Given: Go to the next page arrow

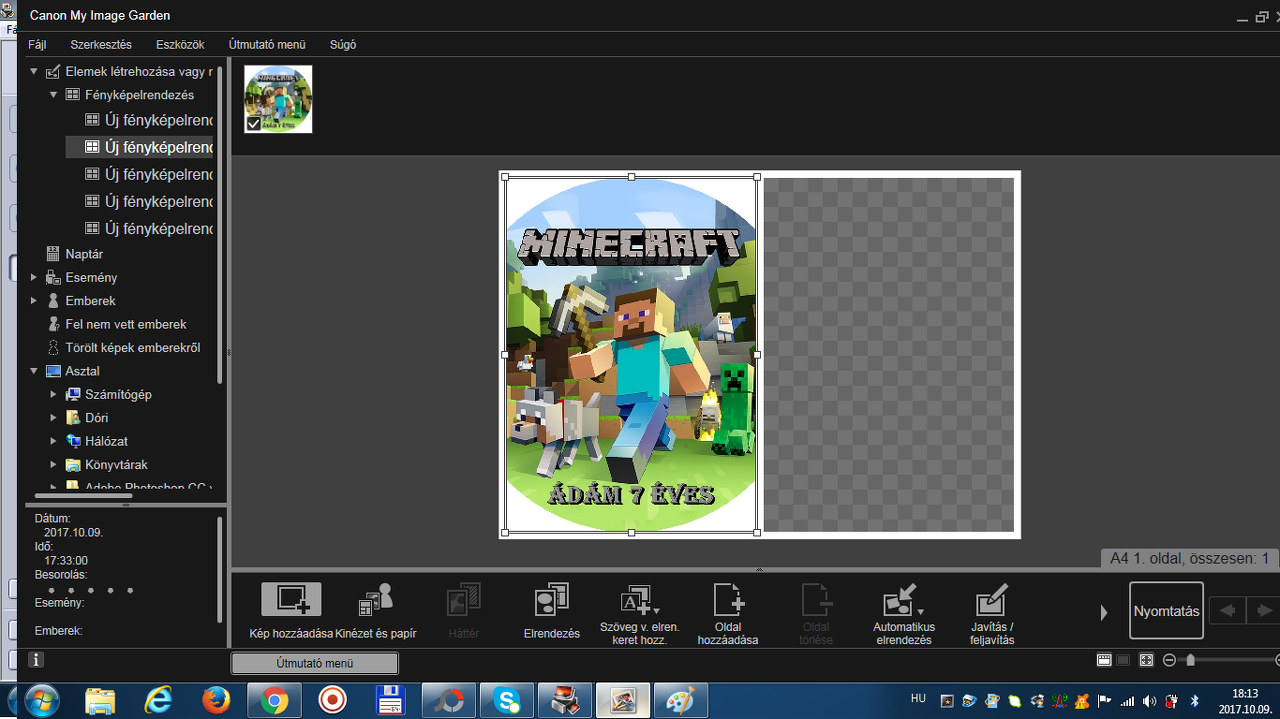Looking at the screenshot, I should (1263, 610).
